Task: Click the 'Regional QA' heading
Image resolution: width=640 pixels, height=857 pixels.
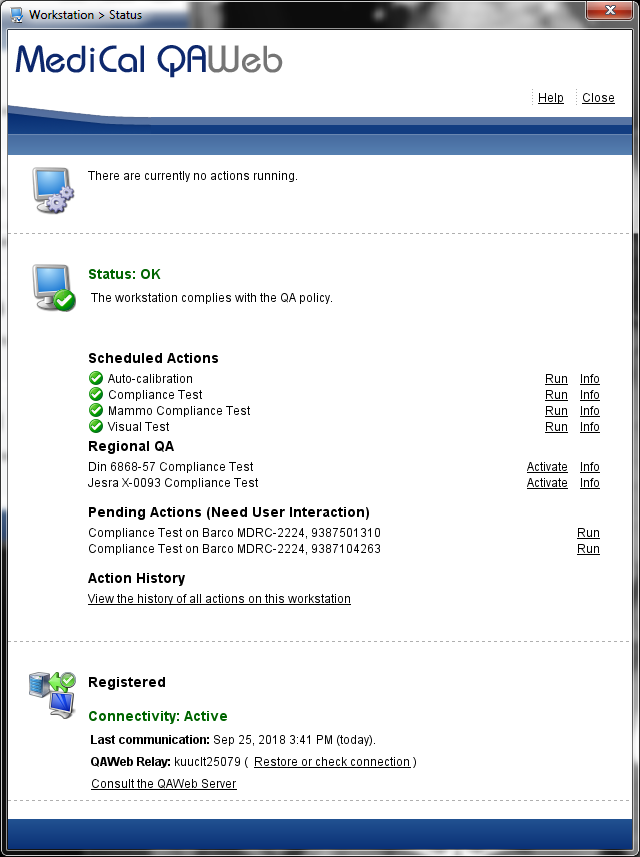Action: point(131,447)
